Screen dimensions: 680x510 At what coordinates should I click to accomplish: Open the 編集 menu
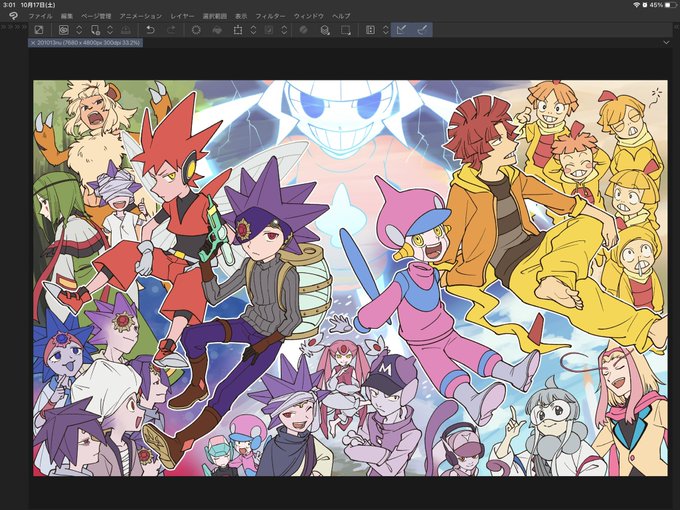67,16
